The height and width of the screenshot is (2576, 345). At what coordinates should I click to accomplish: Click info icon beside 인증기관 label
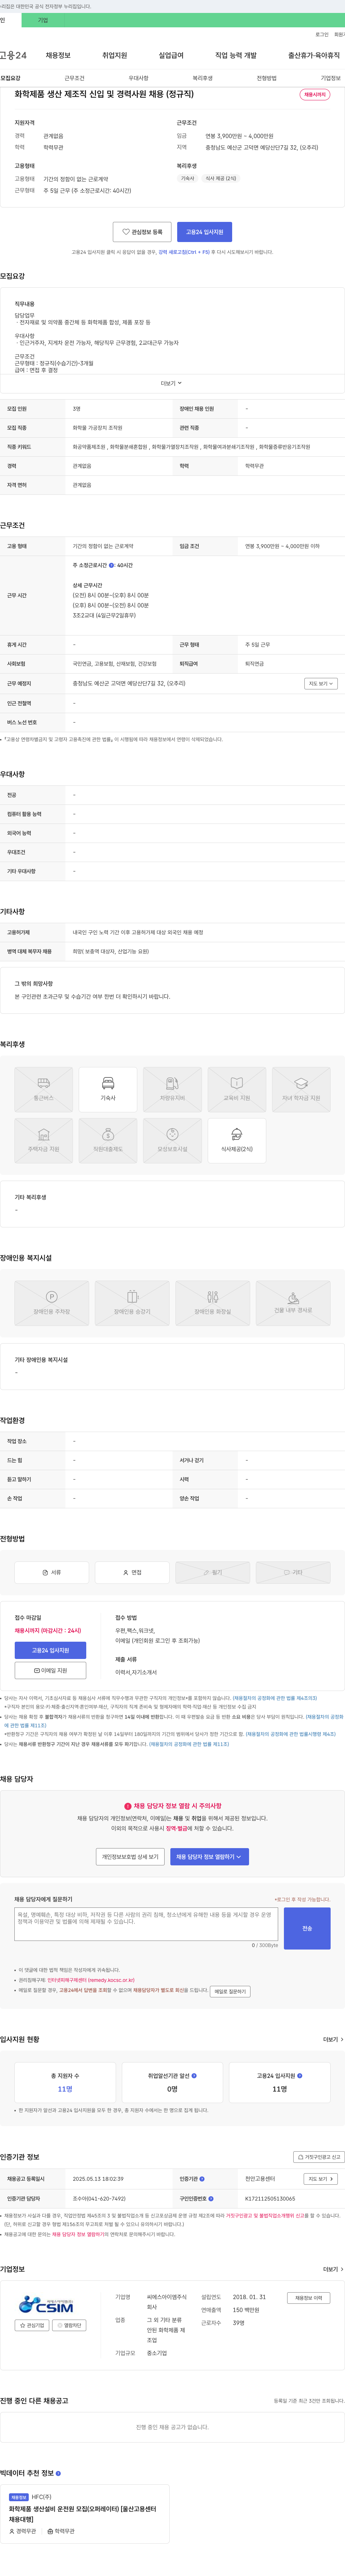point(202,2179)
